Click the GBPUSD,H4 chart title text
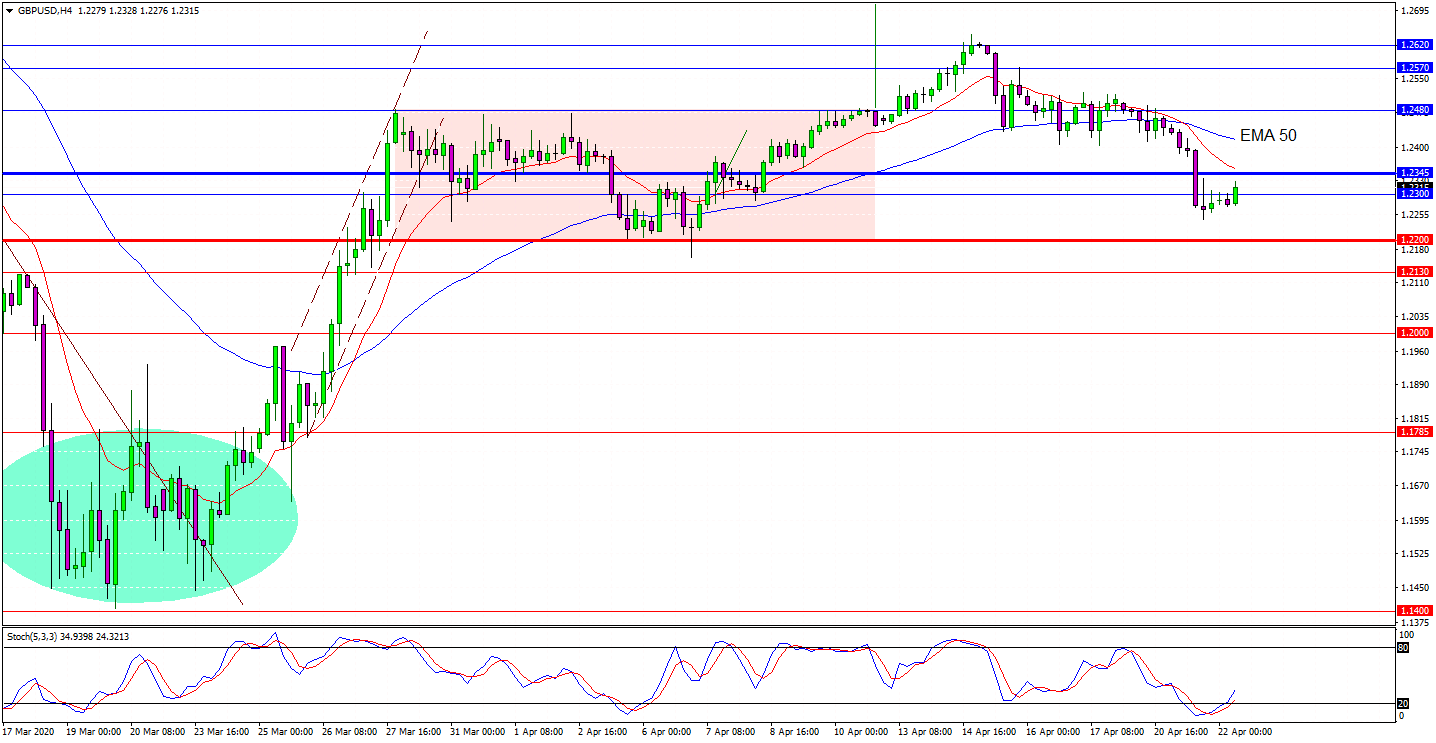This screenshot has width=1436, height=743. click(x=43, y=9)
